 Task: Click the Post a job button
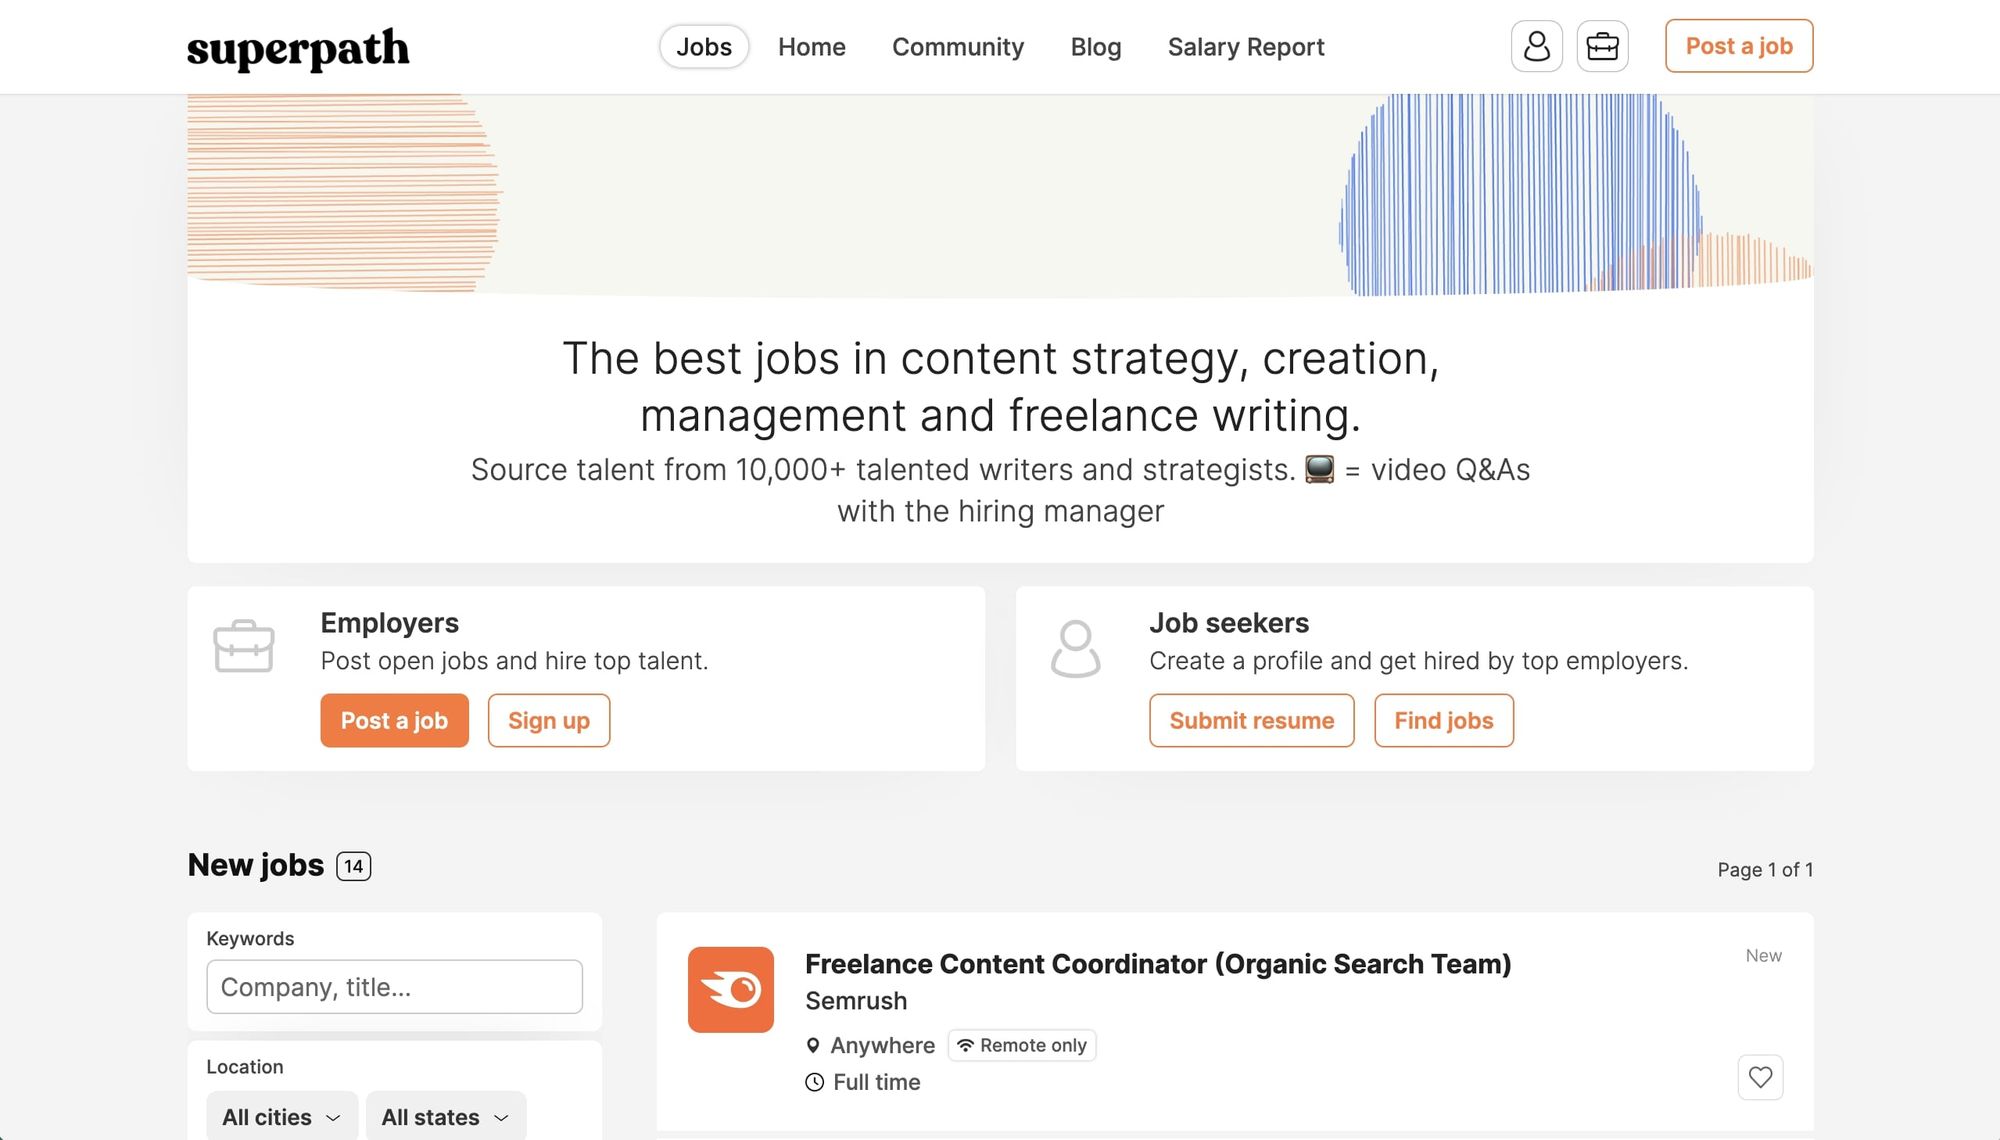[1738, 45]
